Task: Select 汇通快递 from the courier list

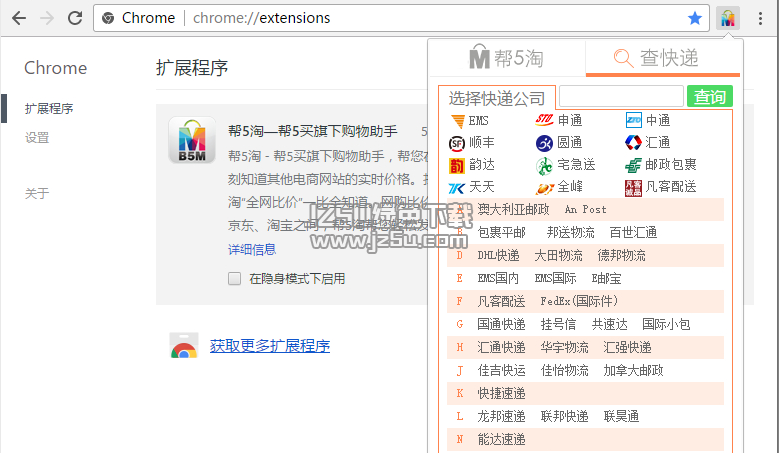Action: 501,347
